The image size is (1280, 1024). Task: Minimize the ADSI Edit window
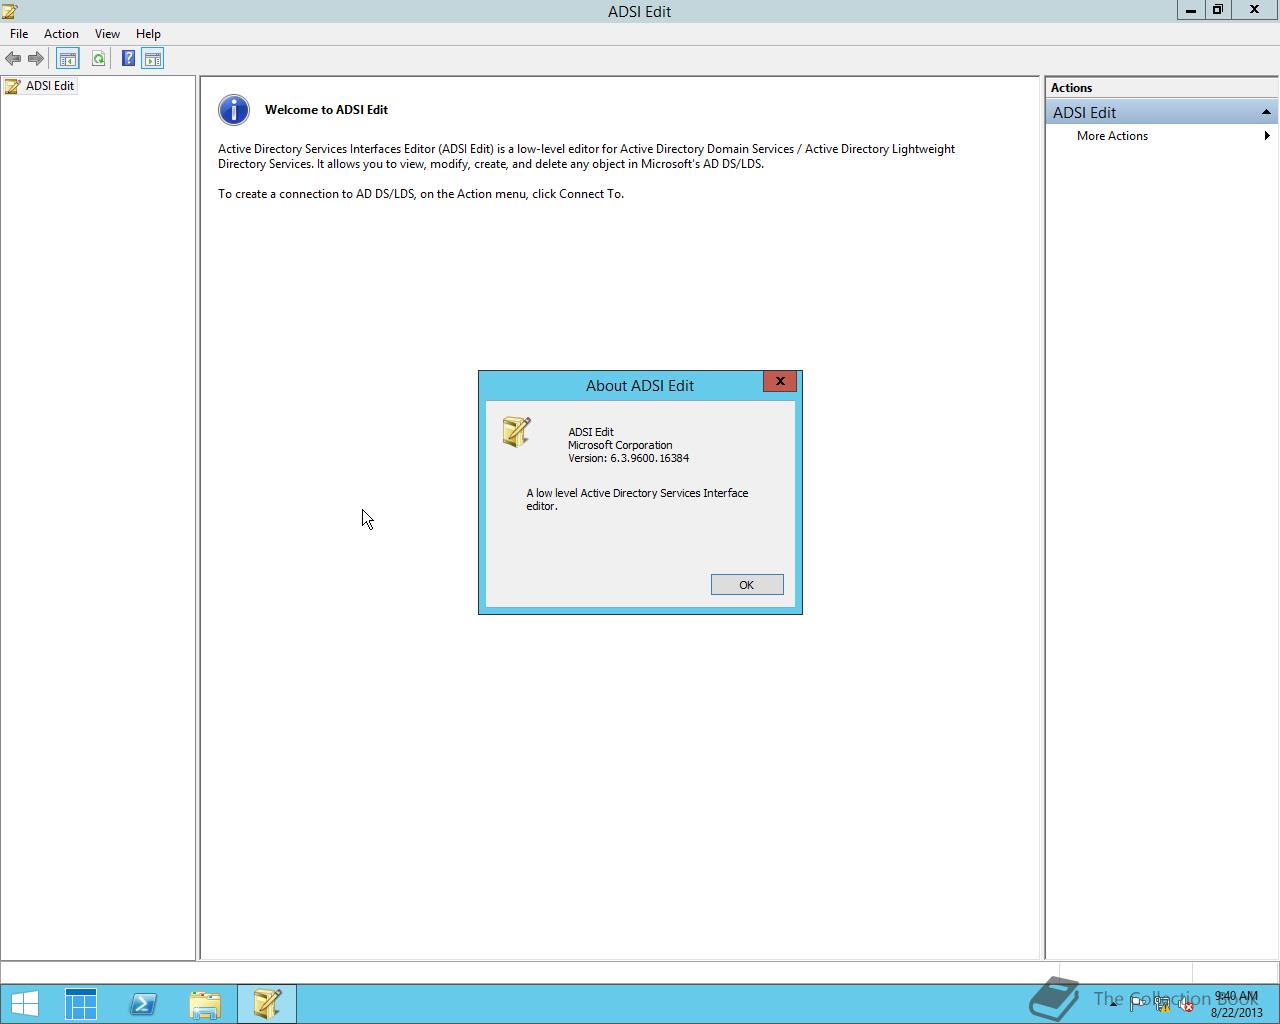pos(1190,10)
